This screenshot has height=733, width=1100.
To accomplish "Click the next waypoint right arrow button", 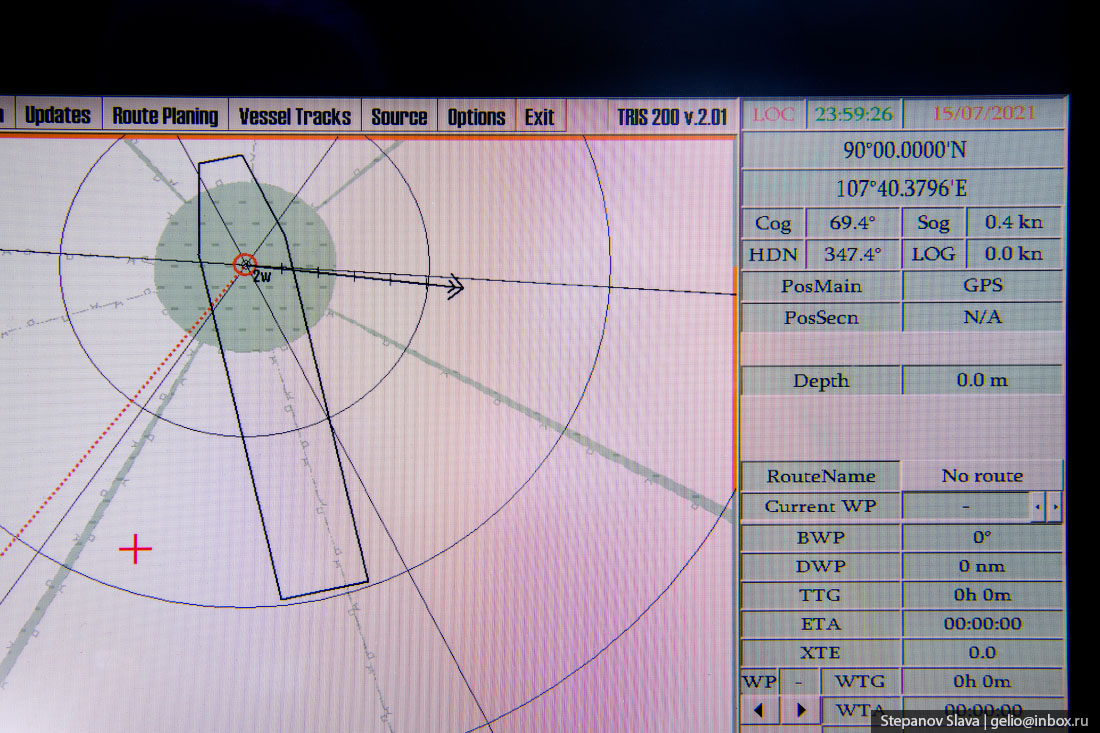I will (800, 711).
